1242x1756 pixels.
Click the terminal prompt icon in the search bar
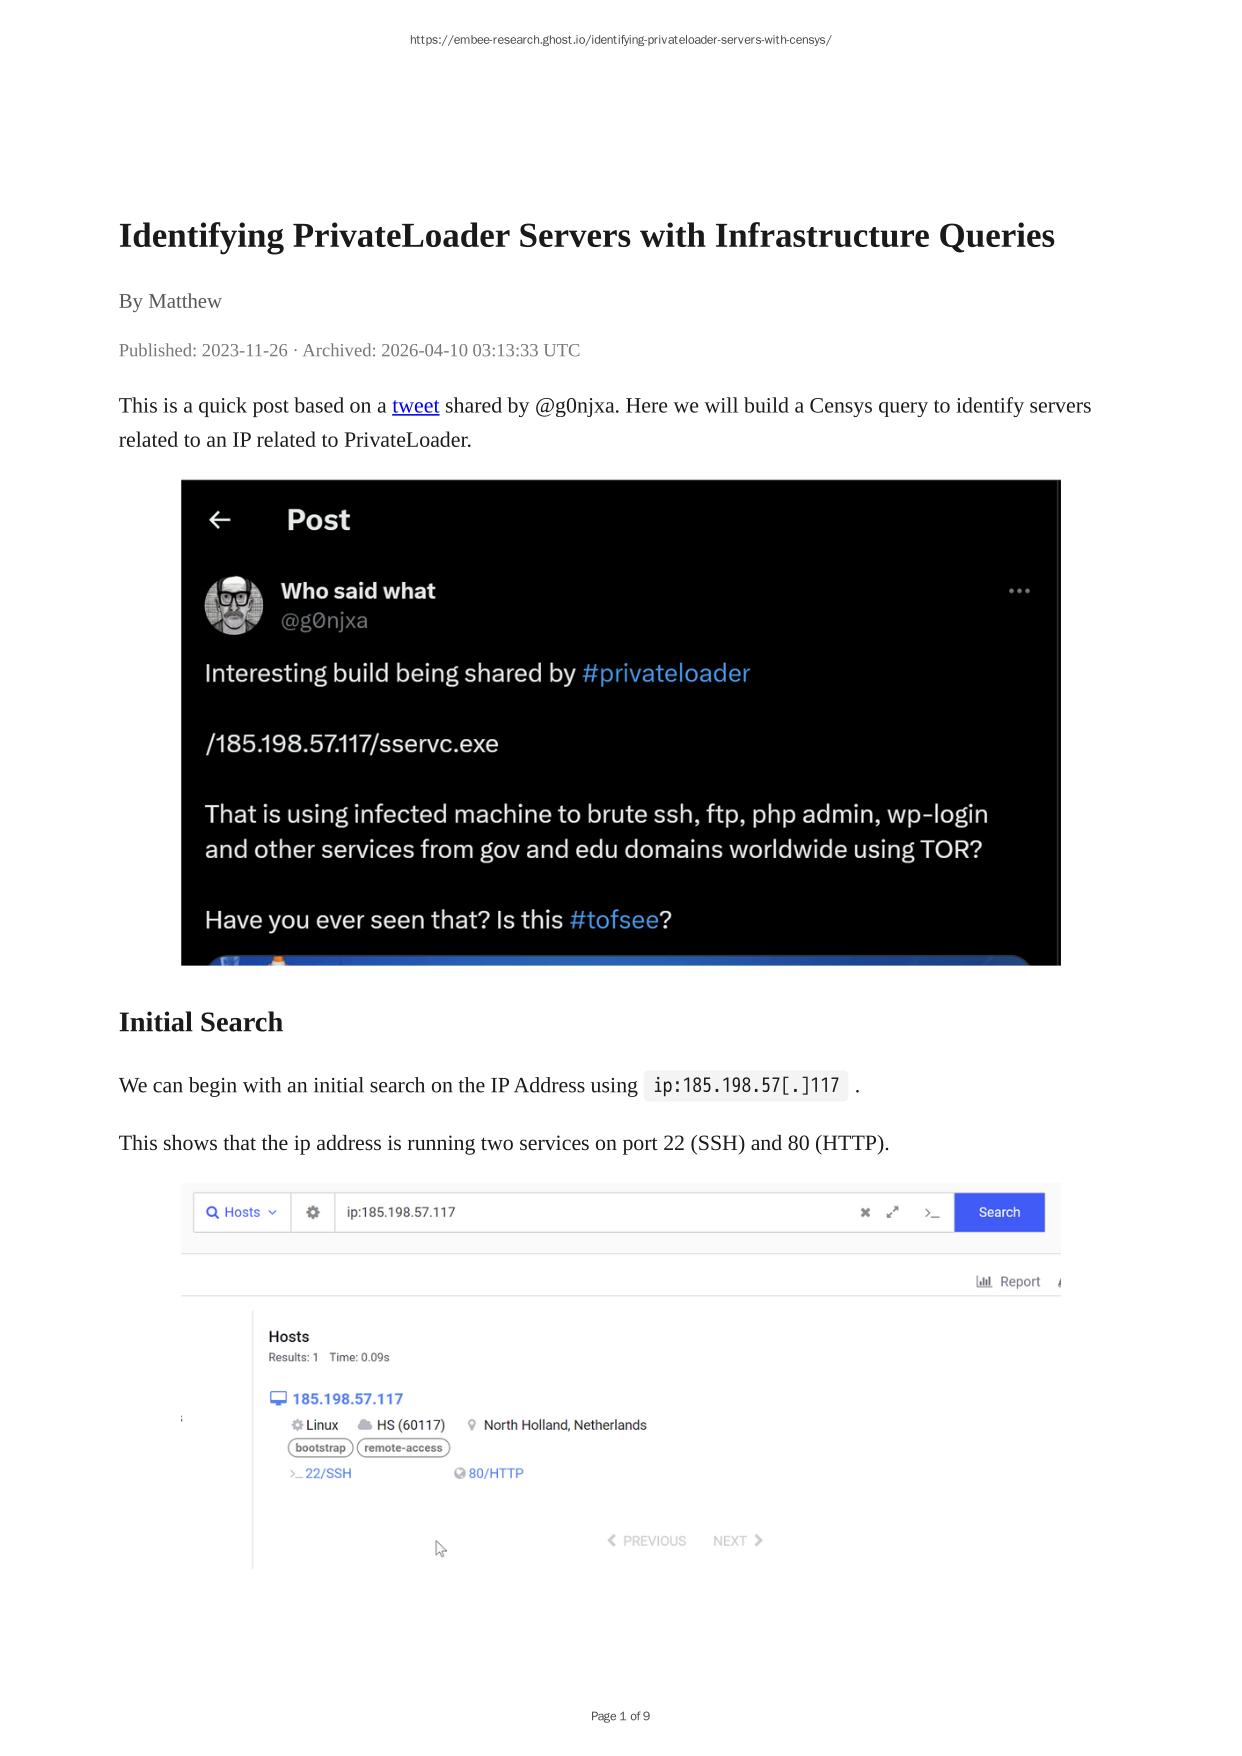tap(932, 1213)
